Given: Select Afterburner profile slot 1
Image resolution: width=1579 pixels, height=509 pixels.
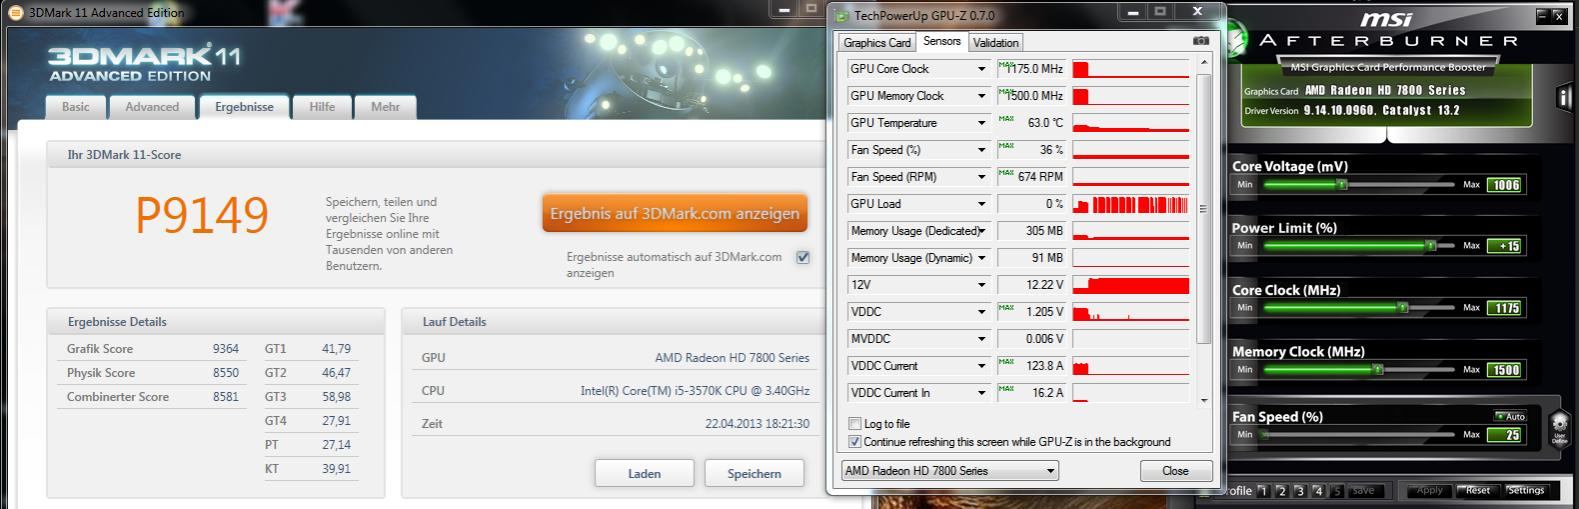Looking at the screenshot, I should coord(1263,491).
